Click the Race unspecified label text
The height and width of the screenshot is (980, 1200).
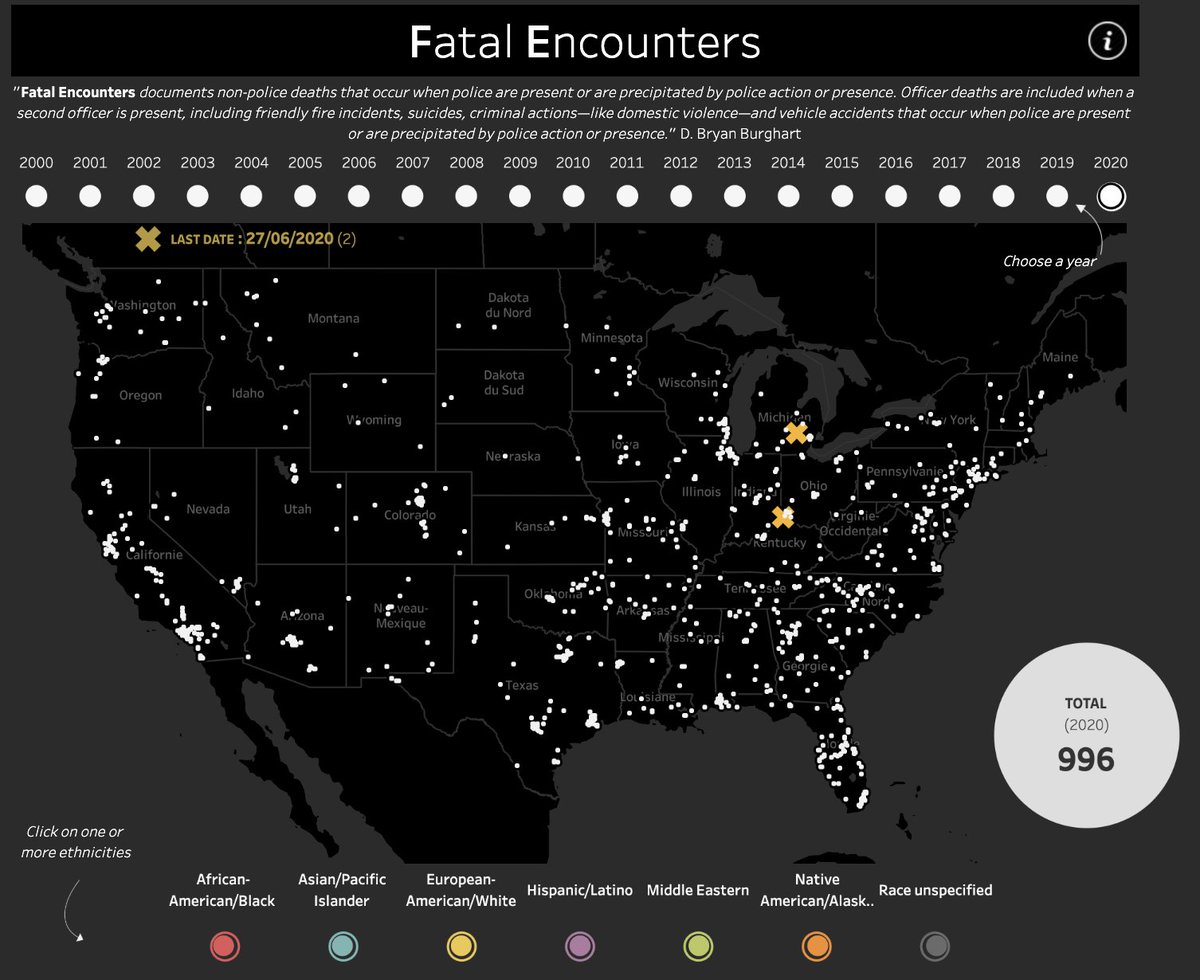point(935,889)
